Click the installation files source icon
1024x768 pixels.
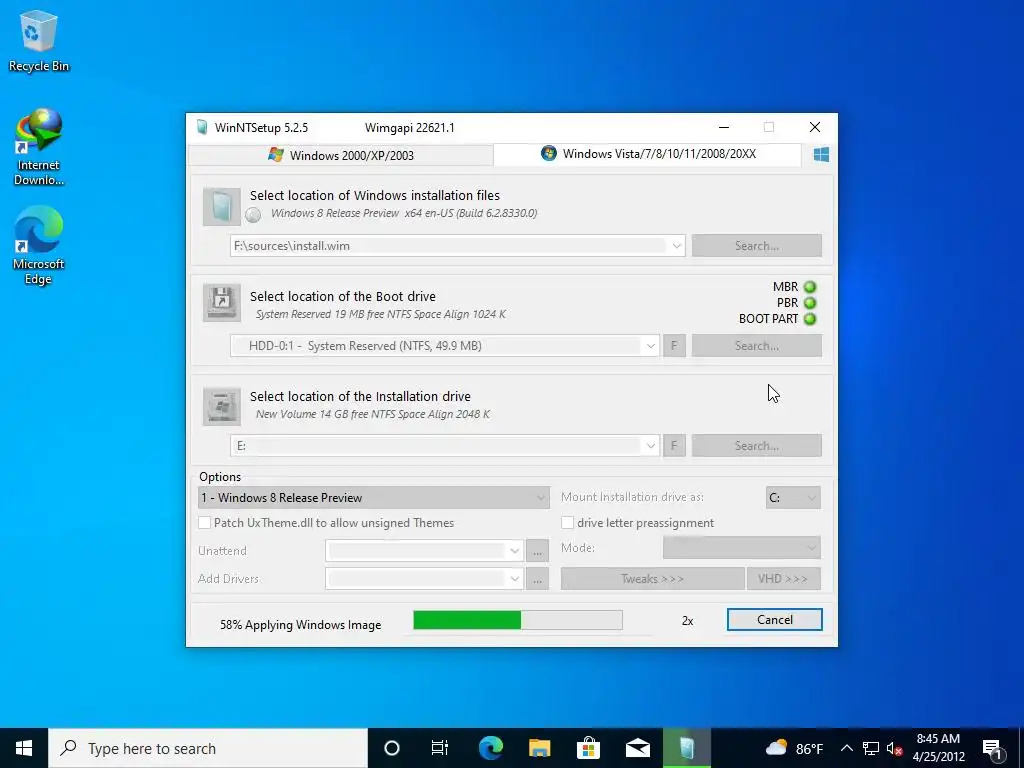[221, 206]
